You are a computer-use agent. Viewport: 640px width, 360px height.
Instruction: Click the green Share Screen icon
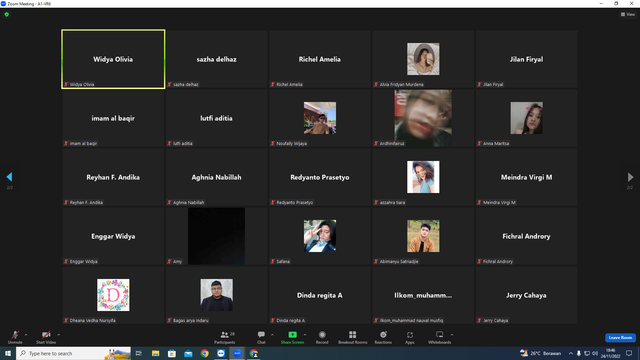point(292,335)
